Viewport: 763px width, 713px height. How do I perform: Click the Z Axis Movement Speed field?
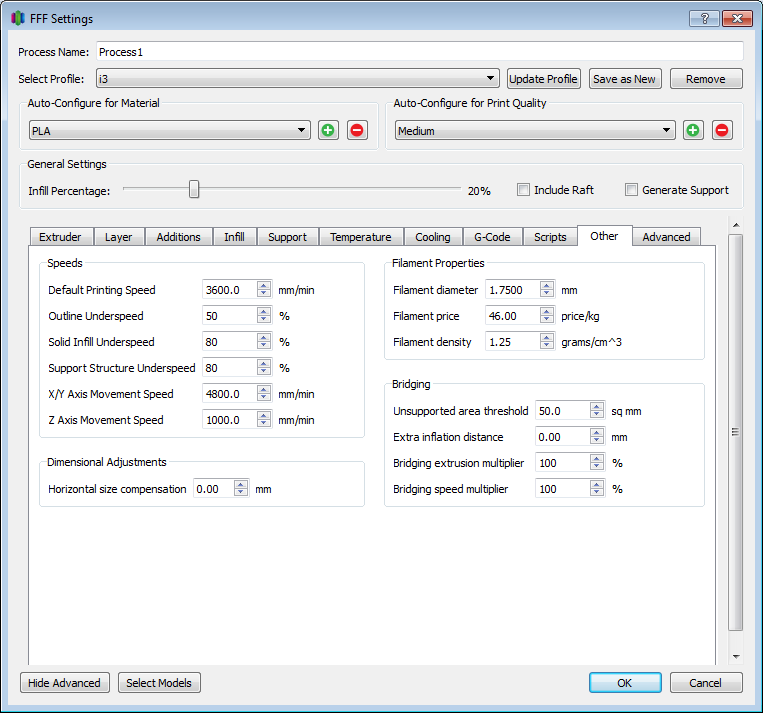pyautogui.click(x=230, y=420)
